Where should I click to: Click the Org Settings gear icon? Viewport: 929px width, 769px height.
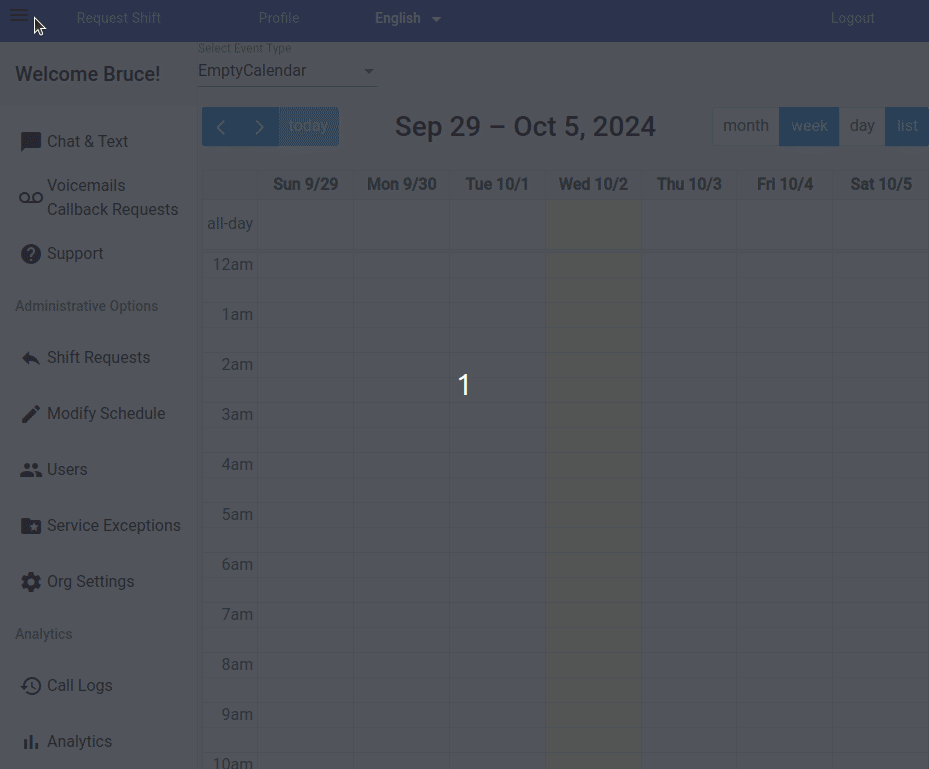point(31,582)
